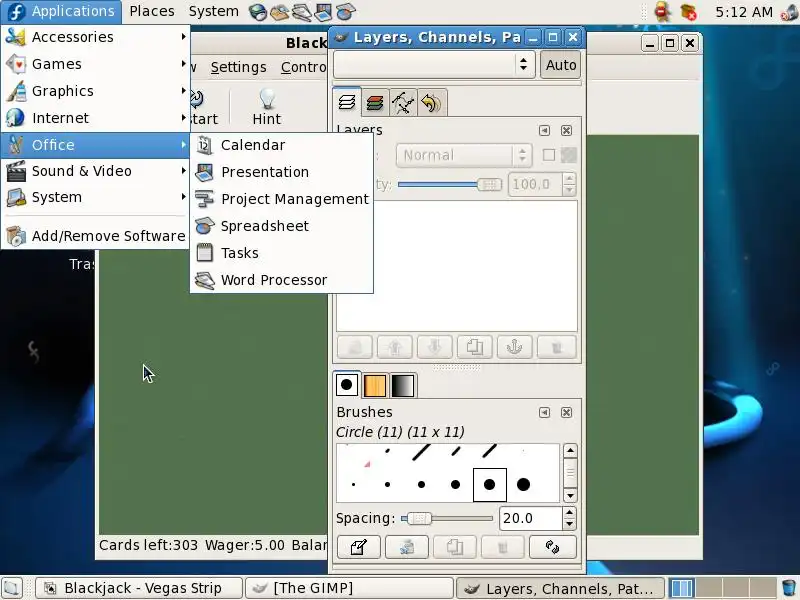This screenshot has width=800, height=600.
Task: Click the opacity stepper arrows
Action: click(x=569, y=184)
